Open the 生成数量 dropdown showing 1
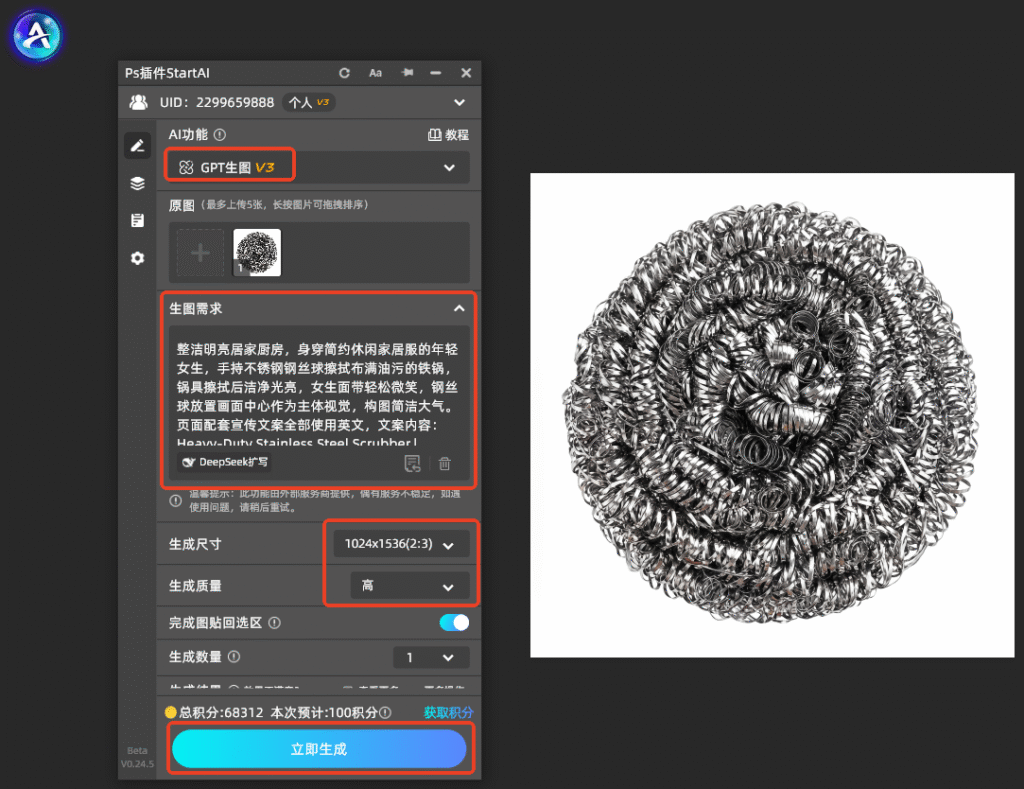The width and height of the screenshot is (1024, 789). (431, 658)
